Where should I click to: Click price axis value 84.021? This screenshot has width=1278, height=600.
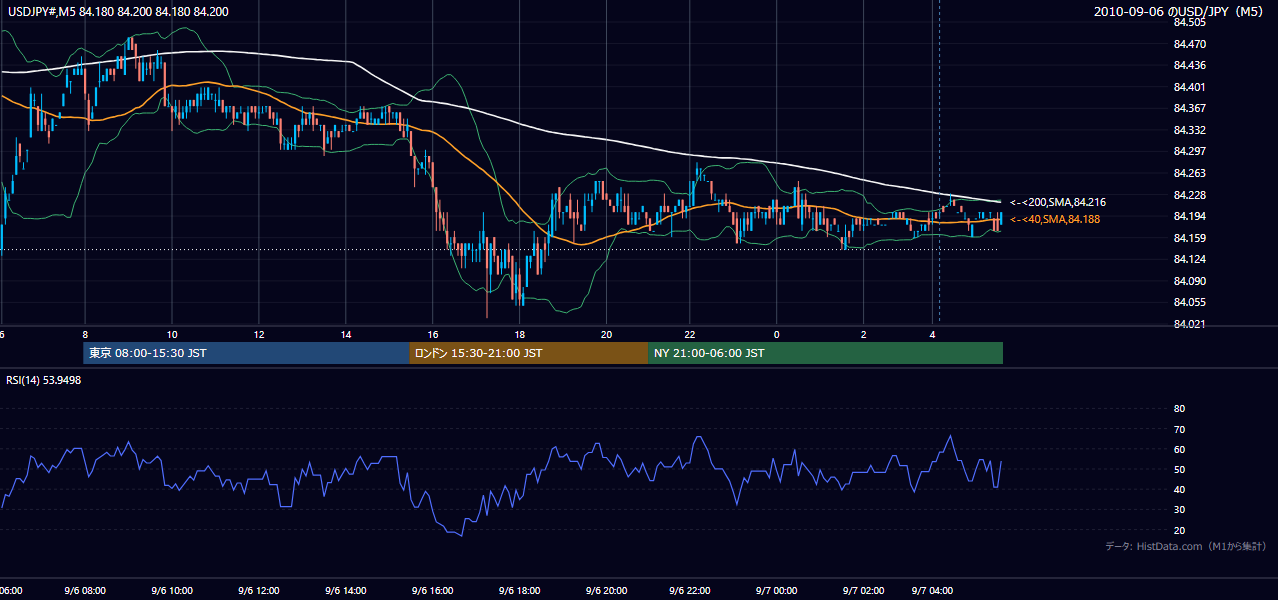click(x=1189, y=324)
